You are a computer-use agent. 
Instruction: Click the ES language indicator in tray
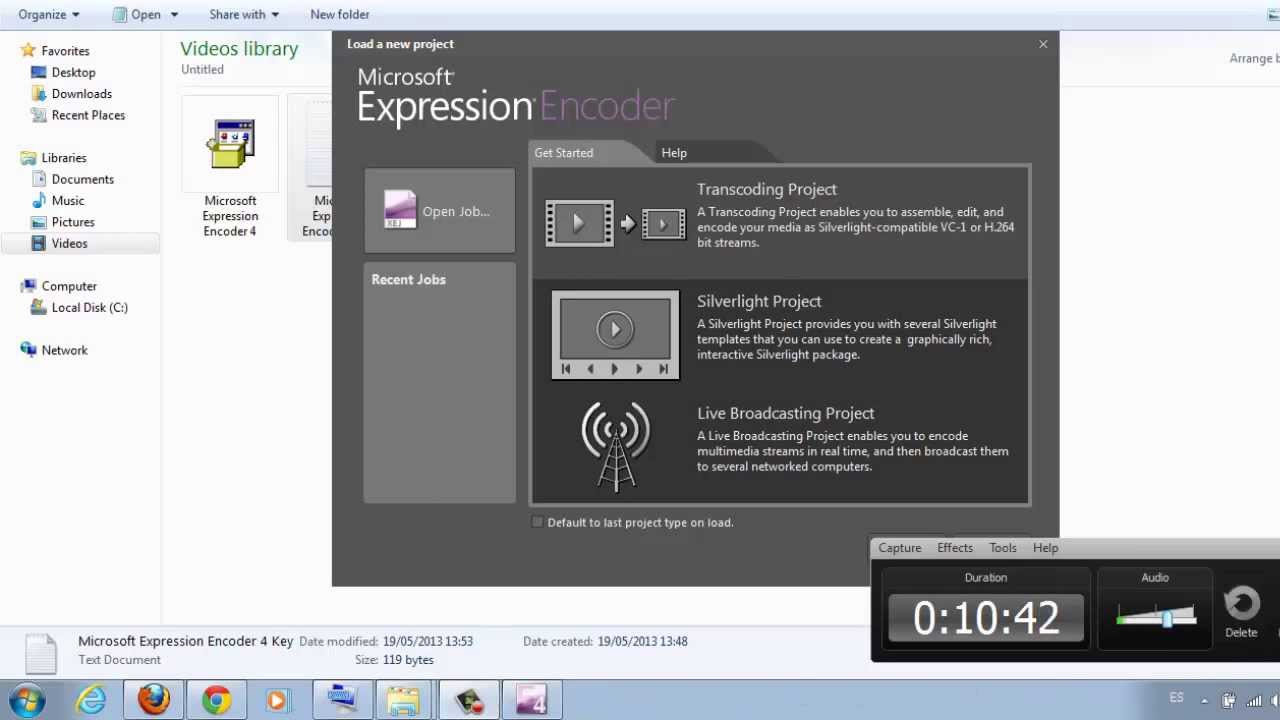[x=1177, y=698]
